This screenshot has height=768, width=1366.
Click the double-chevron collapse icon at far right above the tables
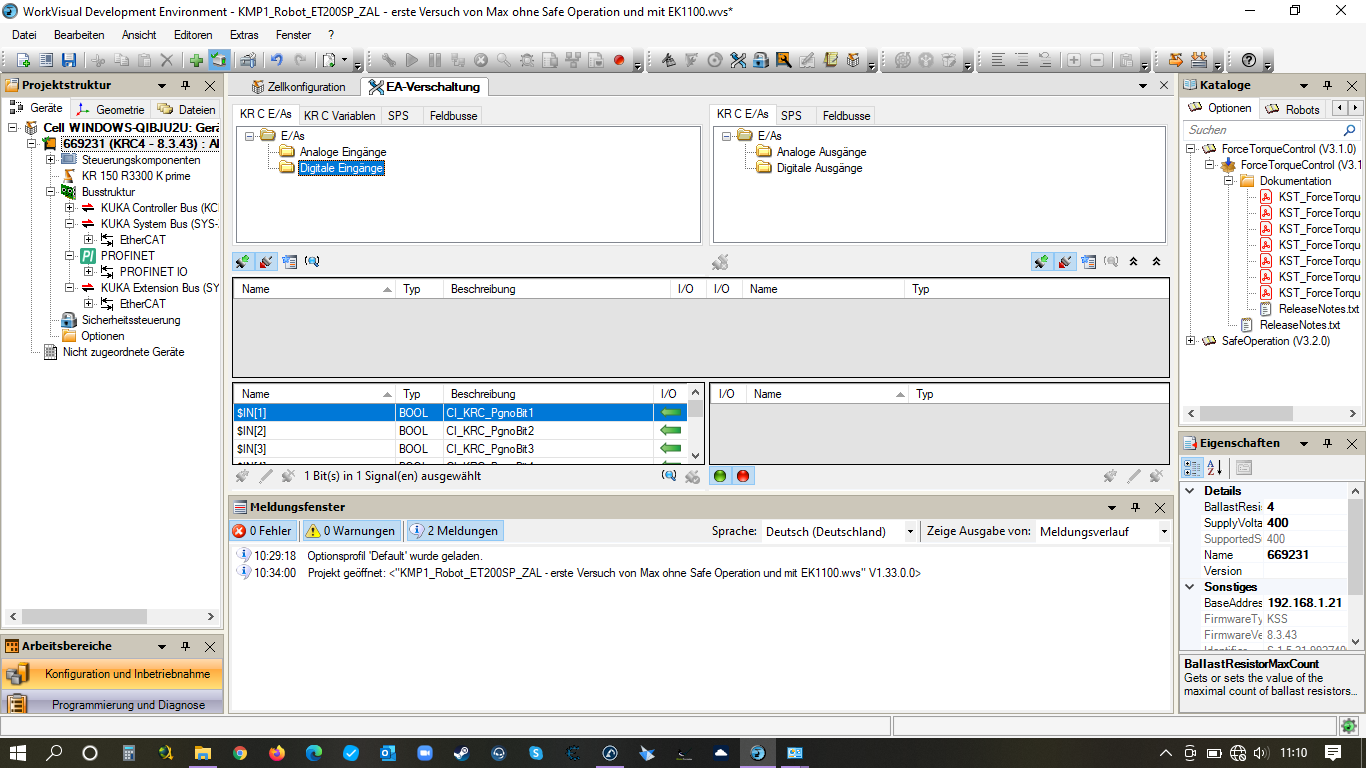1156,262
